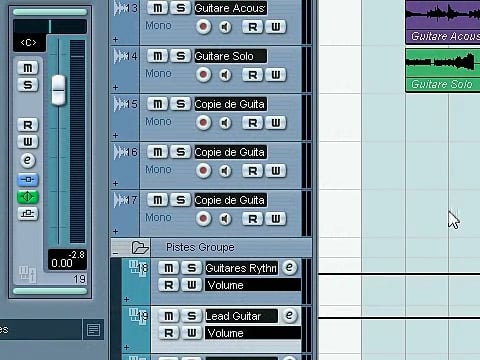Image resolution: width=480 pixels, height=360 pixels.
Task: Click monitor speaker icon on track 15
Action: [x=225, y=123]
